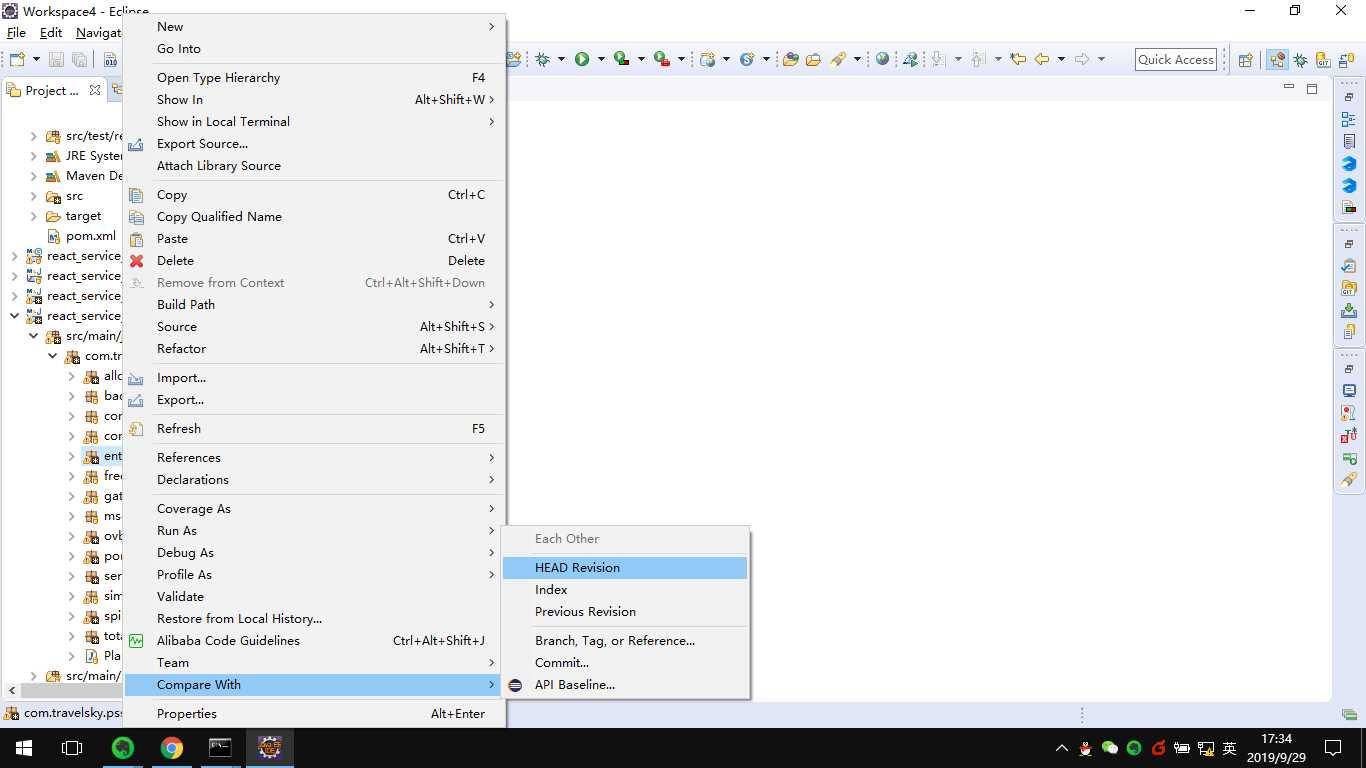Click the Search flashlight toolbar icon
Screen dimensions: 1366x768
point(838,59)
